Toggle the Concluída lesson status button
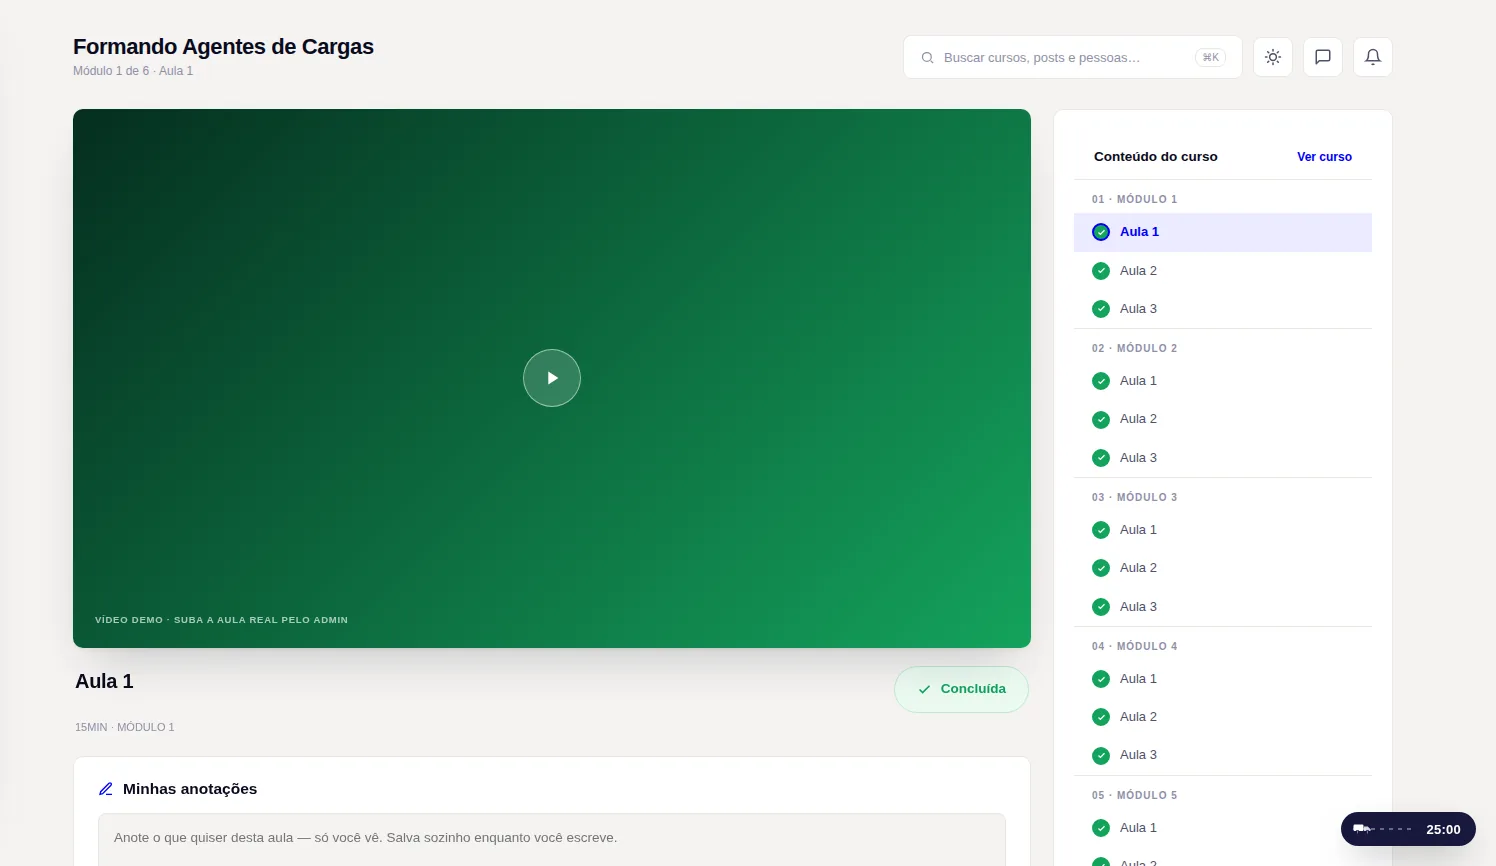The width and height of the screenshot is (1496, 866). point(961,689)
